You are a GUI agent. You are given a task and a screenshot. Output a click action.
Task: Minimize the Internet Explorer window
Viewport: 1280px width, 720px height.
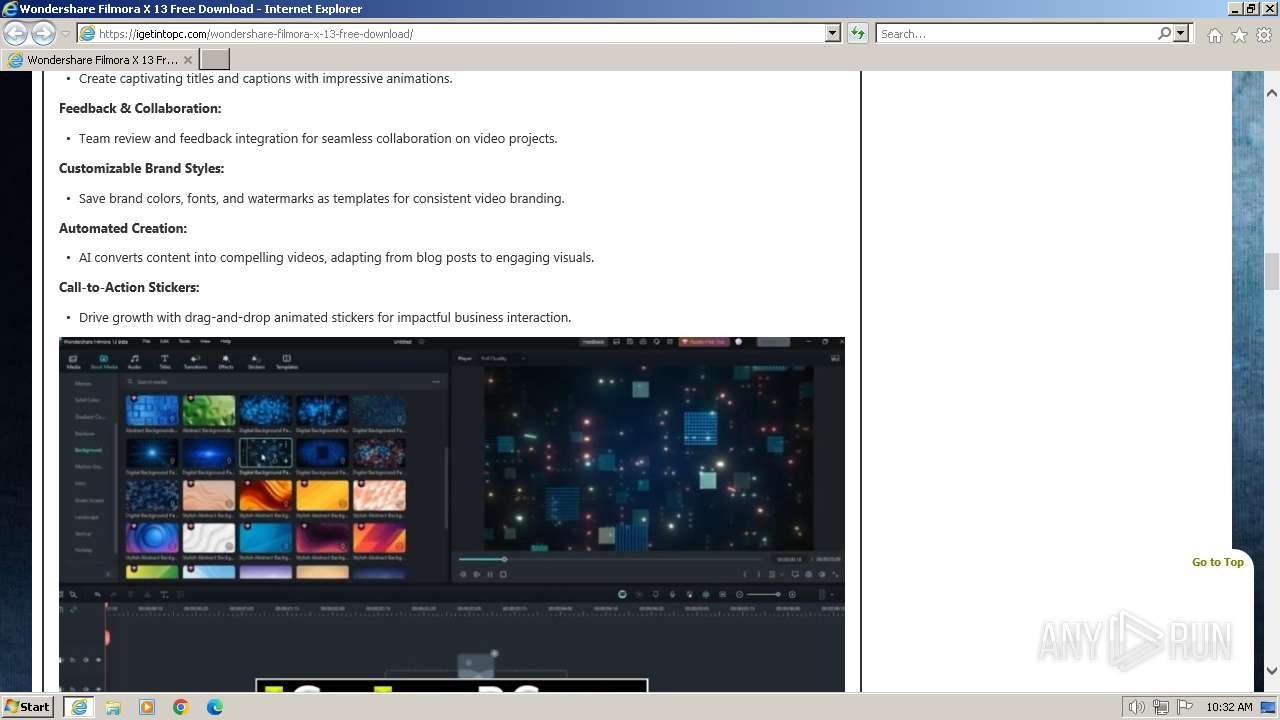[x=1235, y=9]
